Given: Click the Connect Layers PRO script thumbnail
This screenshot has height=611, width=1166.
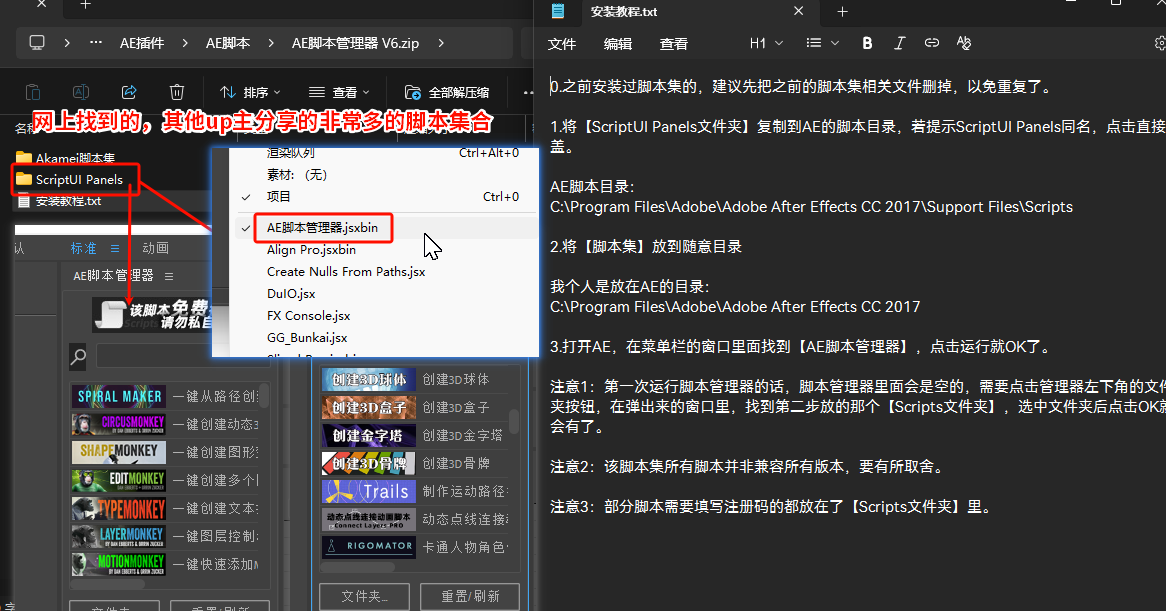Looking at the screenshot, I should coord(369,519).
